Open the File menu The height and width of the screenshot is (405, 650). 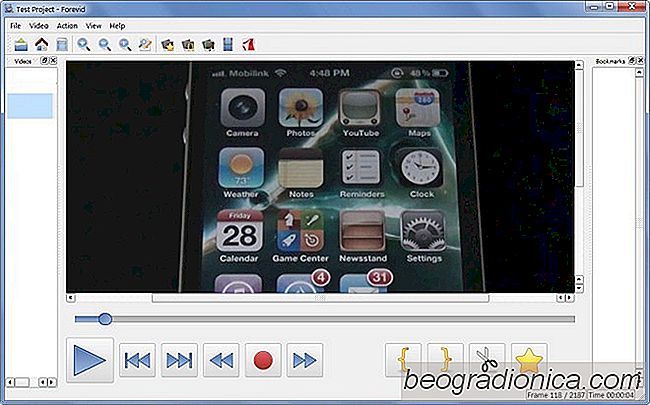(16, 25)
